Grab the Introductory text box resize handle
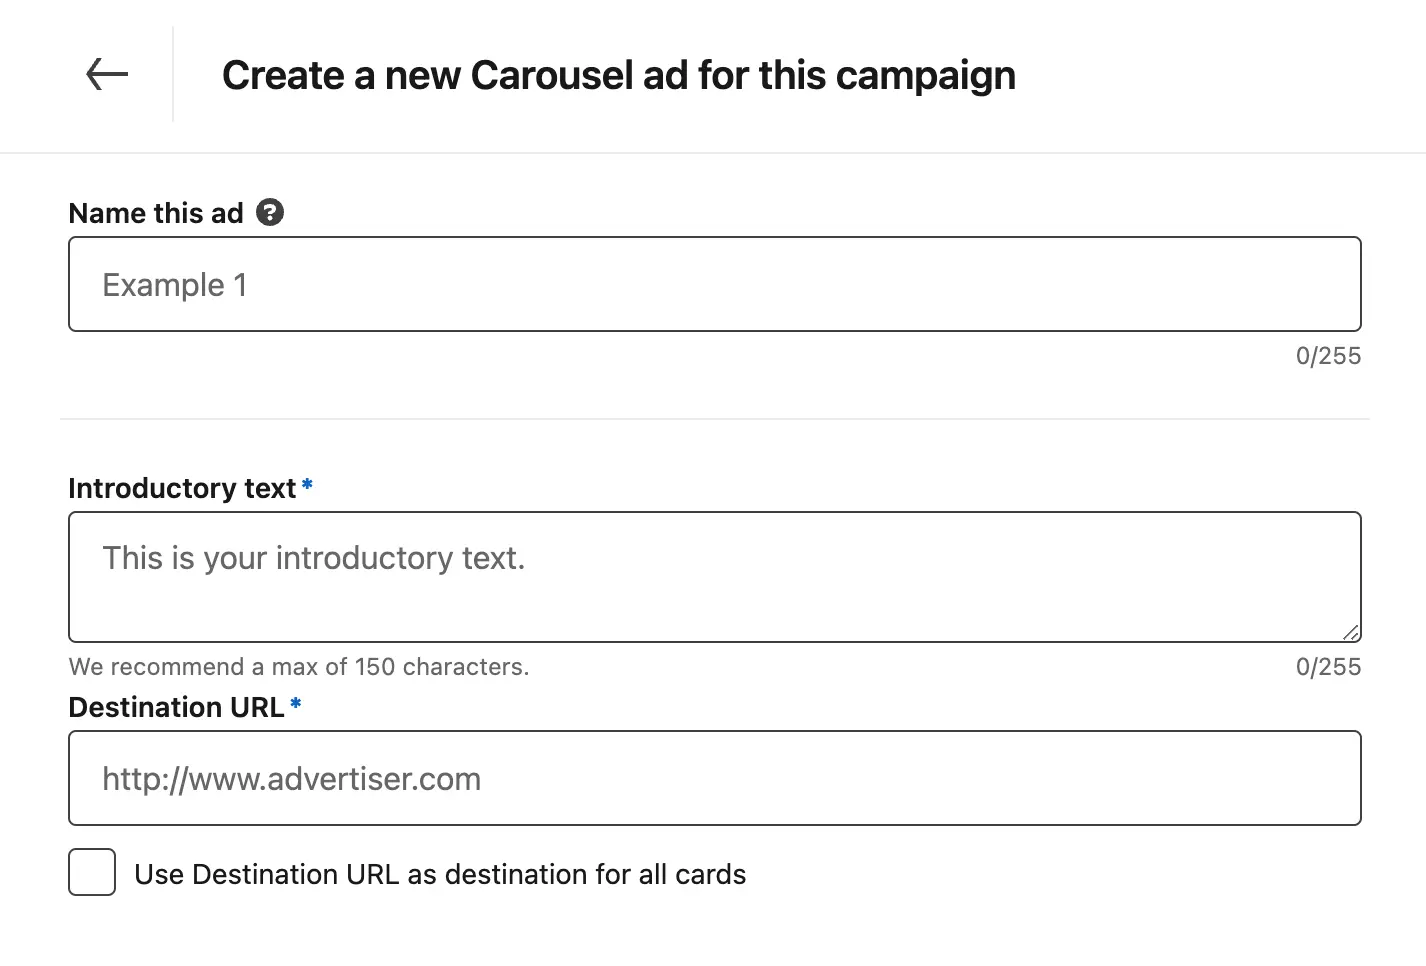Screen dimensions: 1426x966 [1351, 632]
